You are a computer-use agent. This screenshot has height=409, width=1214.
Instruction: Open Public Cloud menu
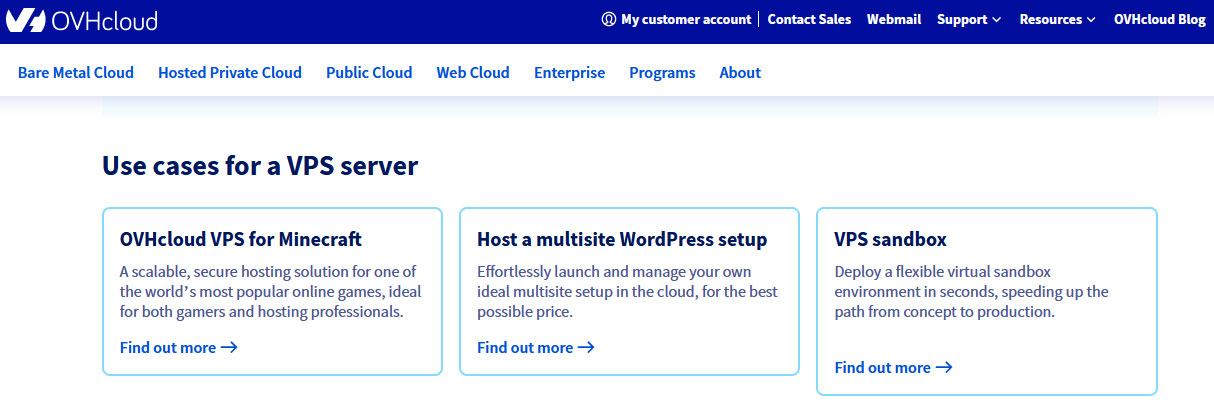pos(369,72)
